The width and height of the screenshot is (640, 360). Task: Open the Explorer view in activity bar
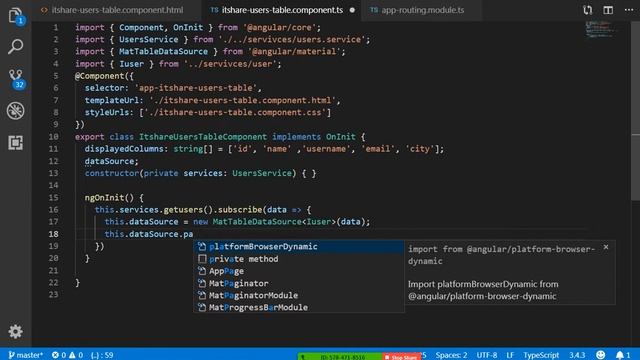[x=15, y=16]
